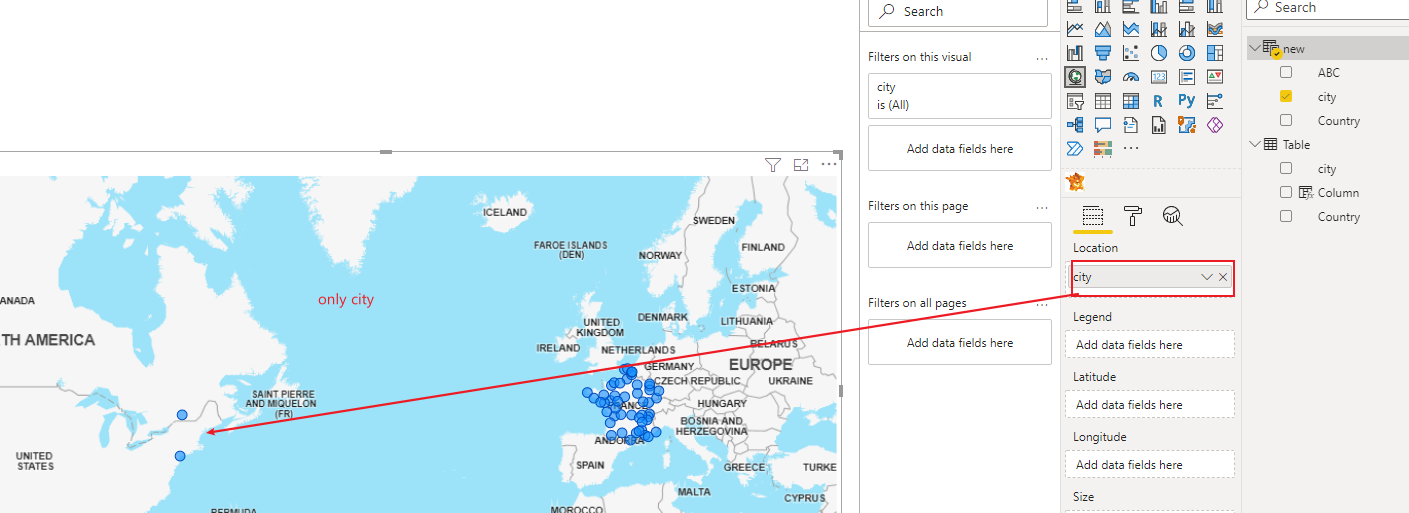Image resolution: width=1409 pixels, height=513 pixels.
Task: Select the Table visualization
Action: click(1103, 101)
